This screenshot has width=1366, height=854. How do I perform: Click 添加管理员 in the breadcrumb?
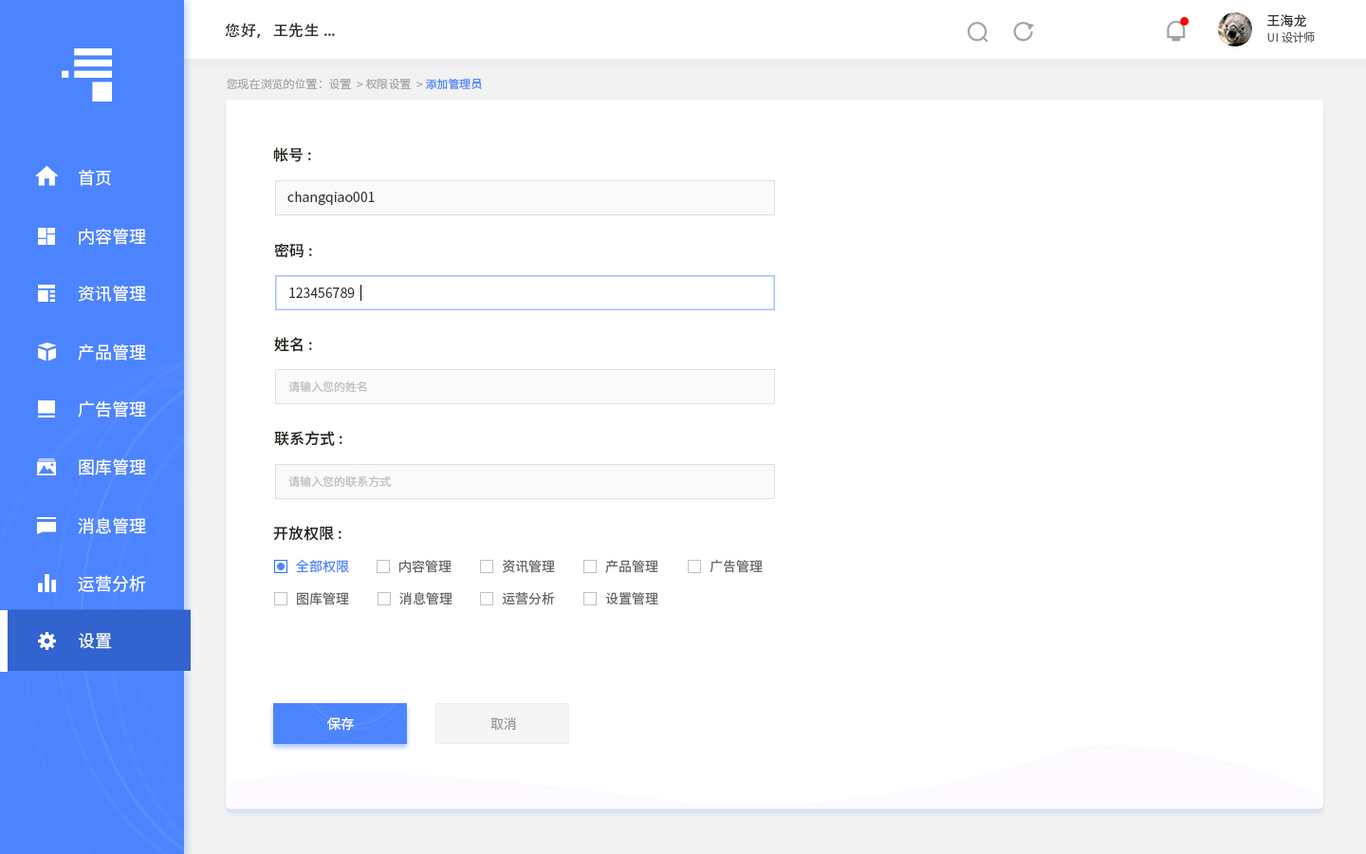tap(454, 84)
